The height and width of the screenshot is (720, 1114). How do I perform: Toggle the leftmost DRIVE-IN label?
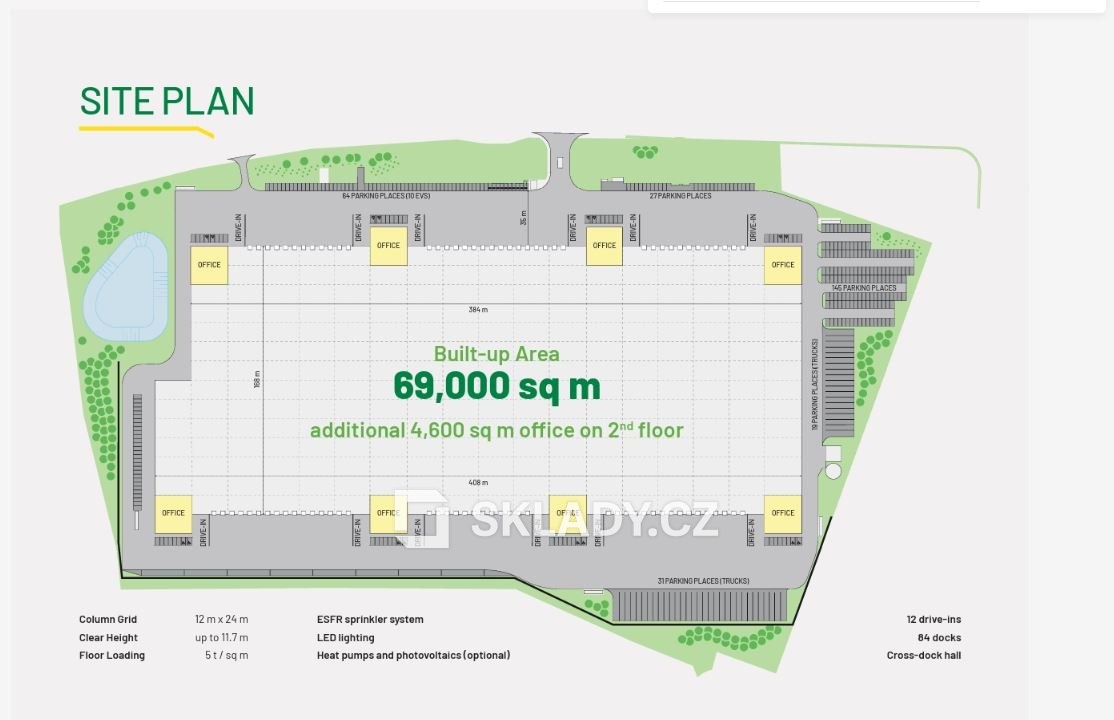(x=239, y=228)
